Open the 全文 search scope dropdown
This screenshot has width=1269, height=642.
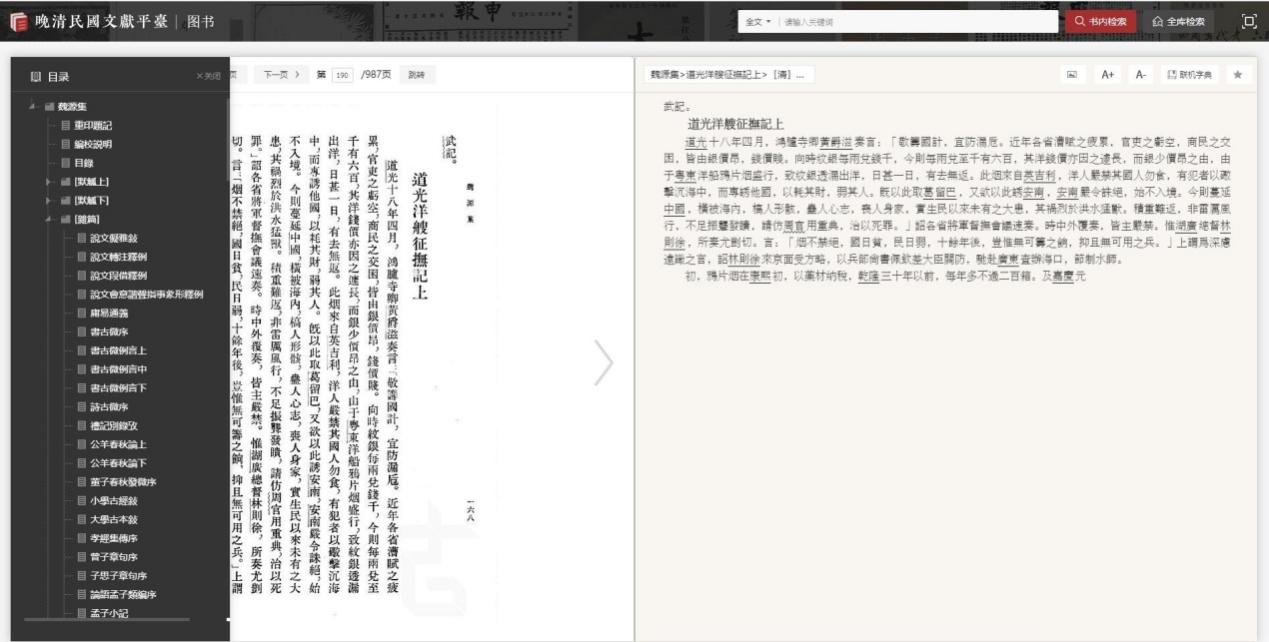pyautogui.click(x=757, y=21)
